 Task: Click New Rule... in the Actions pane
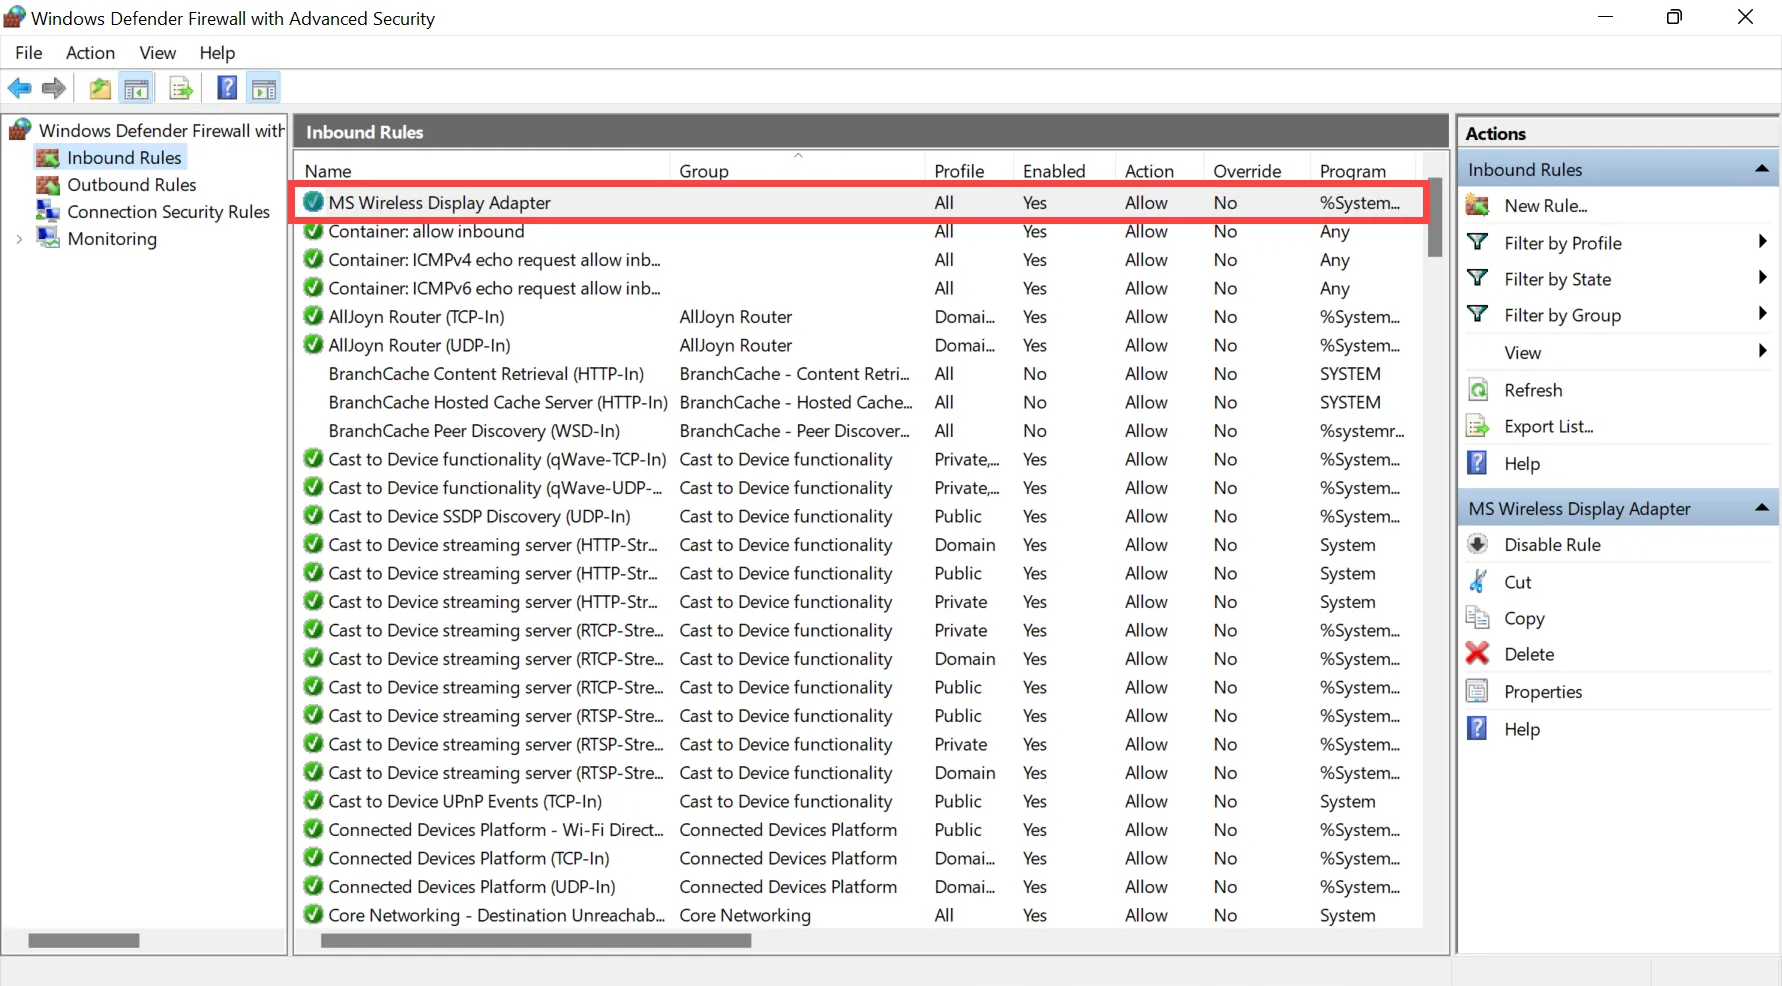tap(1546, 206)
